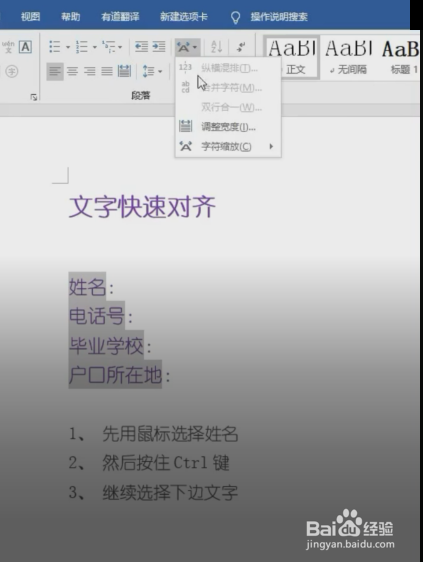The image size is (423, 562).
Task: Click the sort A-Z icon
Action: tap(217, 47)
